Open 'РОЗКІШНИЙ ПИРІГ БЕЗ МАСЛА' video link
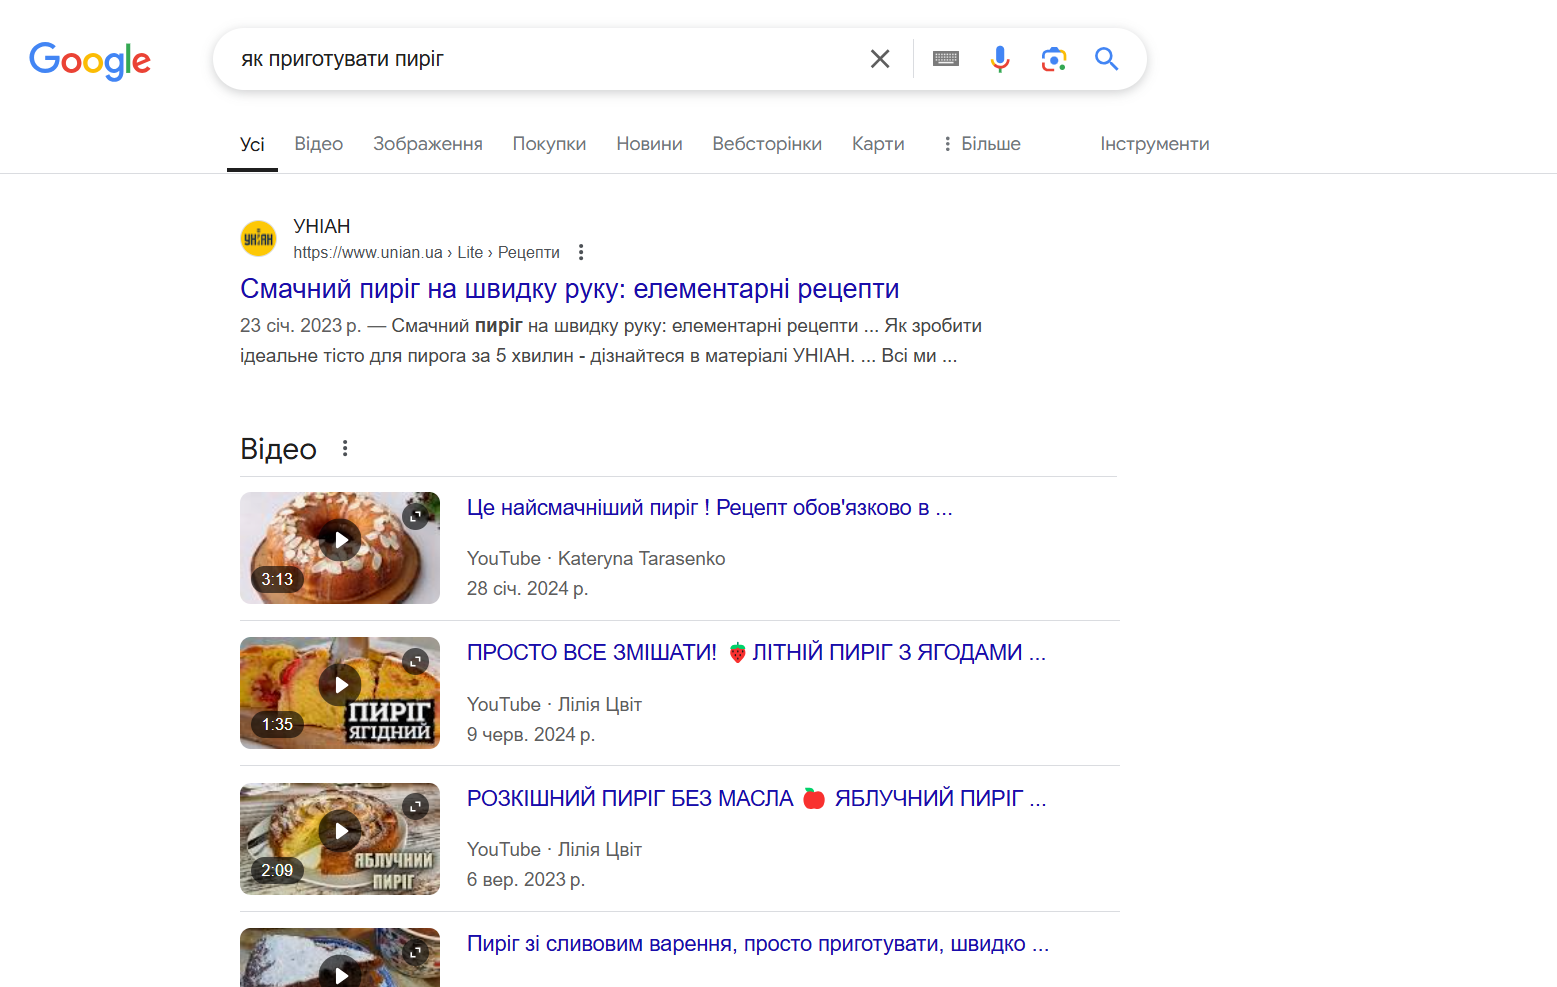Screen dimensions: 1557x987 pos(757,798)
